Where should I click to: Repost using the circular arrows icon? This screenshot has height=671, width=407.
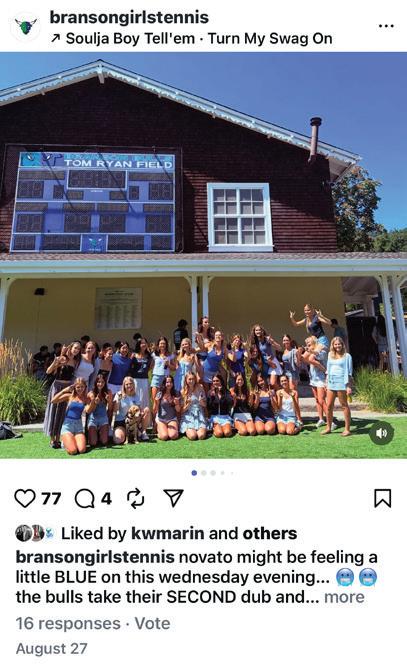click(x=136, y=499)
